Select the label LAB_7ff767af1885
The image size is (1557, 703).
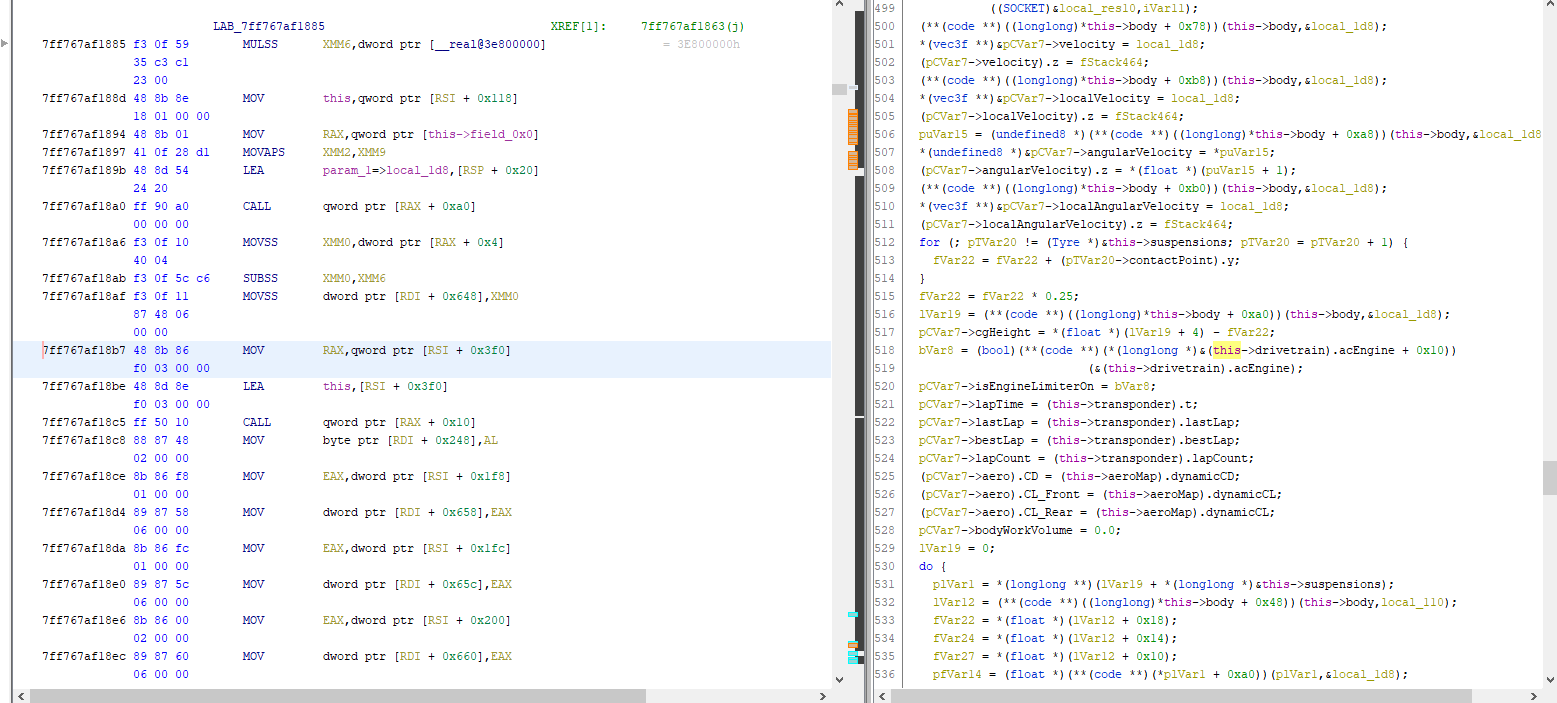click(x=268, y=26)
